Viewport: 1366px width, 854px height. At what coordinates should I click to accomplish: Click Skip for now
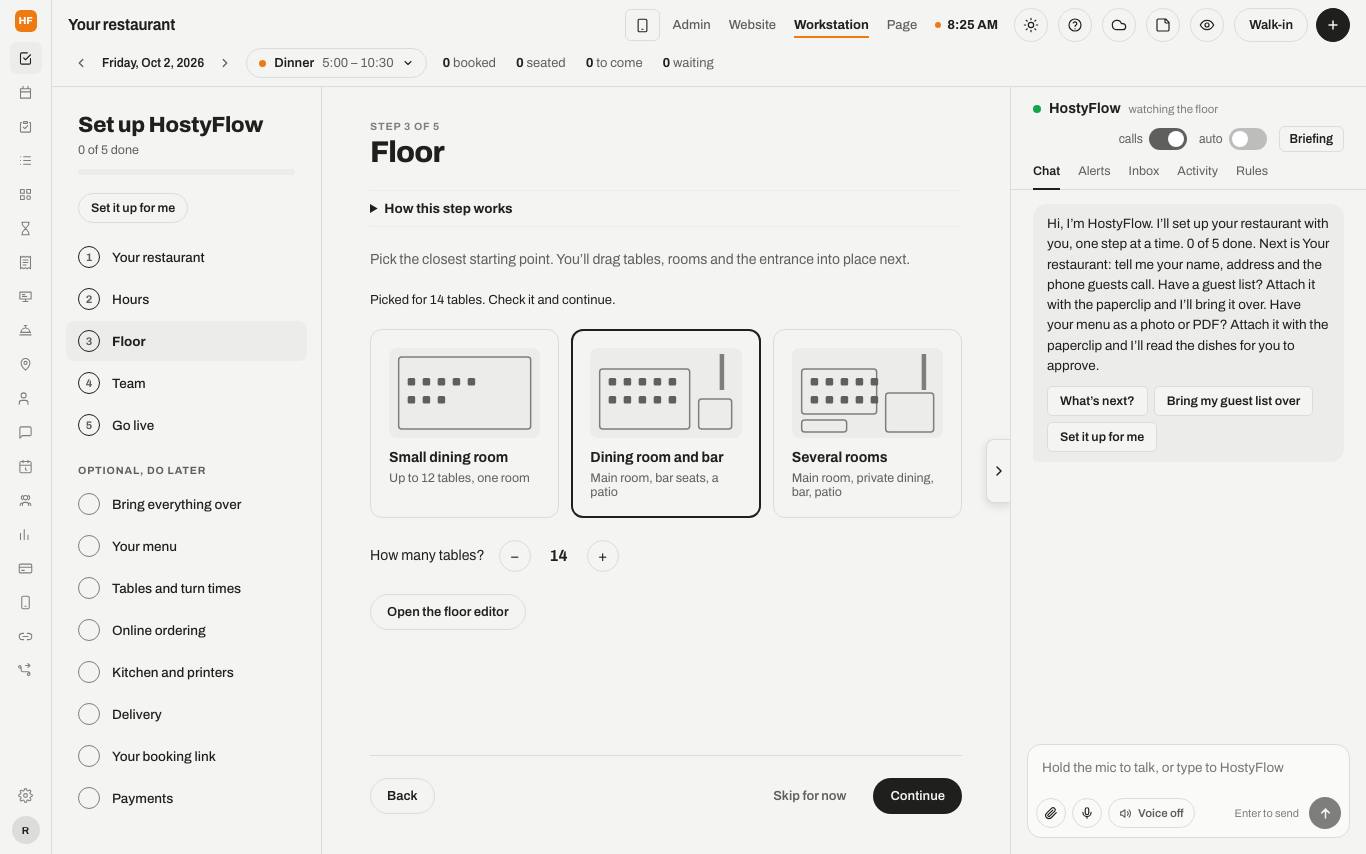click(809, 796)
